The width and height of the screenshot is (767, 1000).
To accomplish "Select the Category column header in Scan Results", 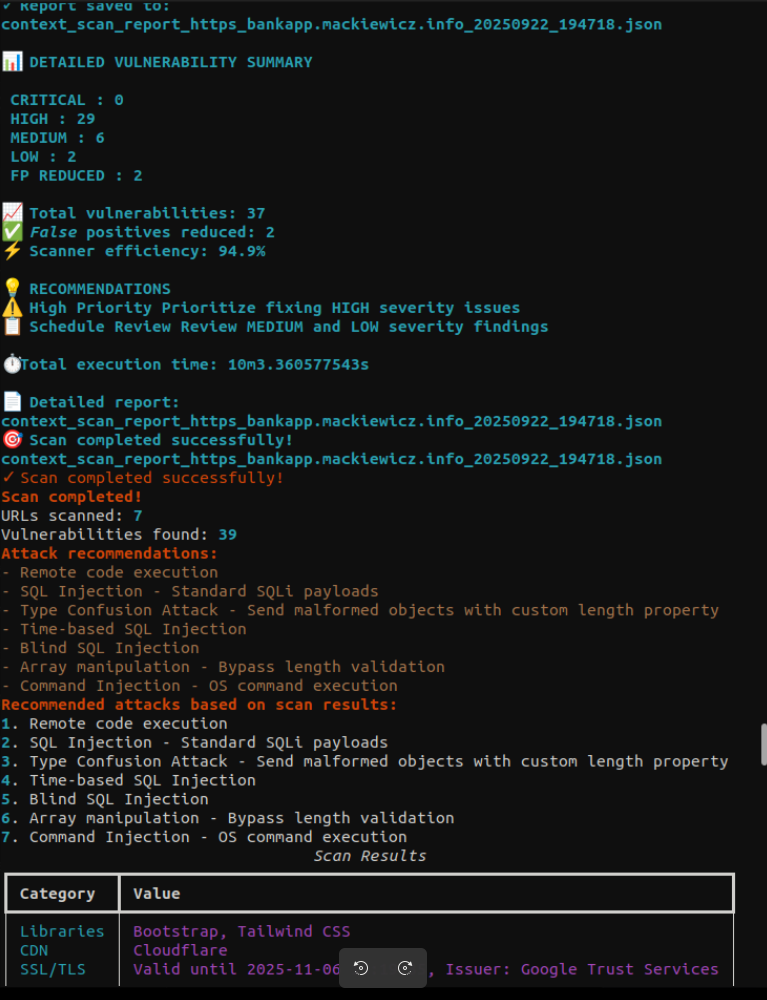I will (x=57, y=893).
